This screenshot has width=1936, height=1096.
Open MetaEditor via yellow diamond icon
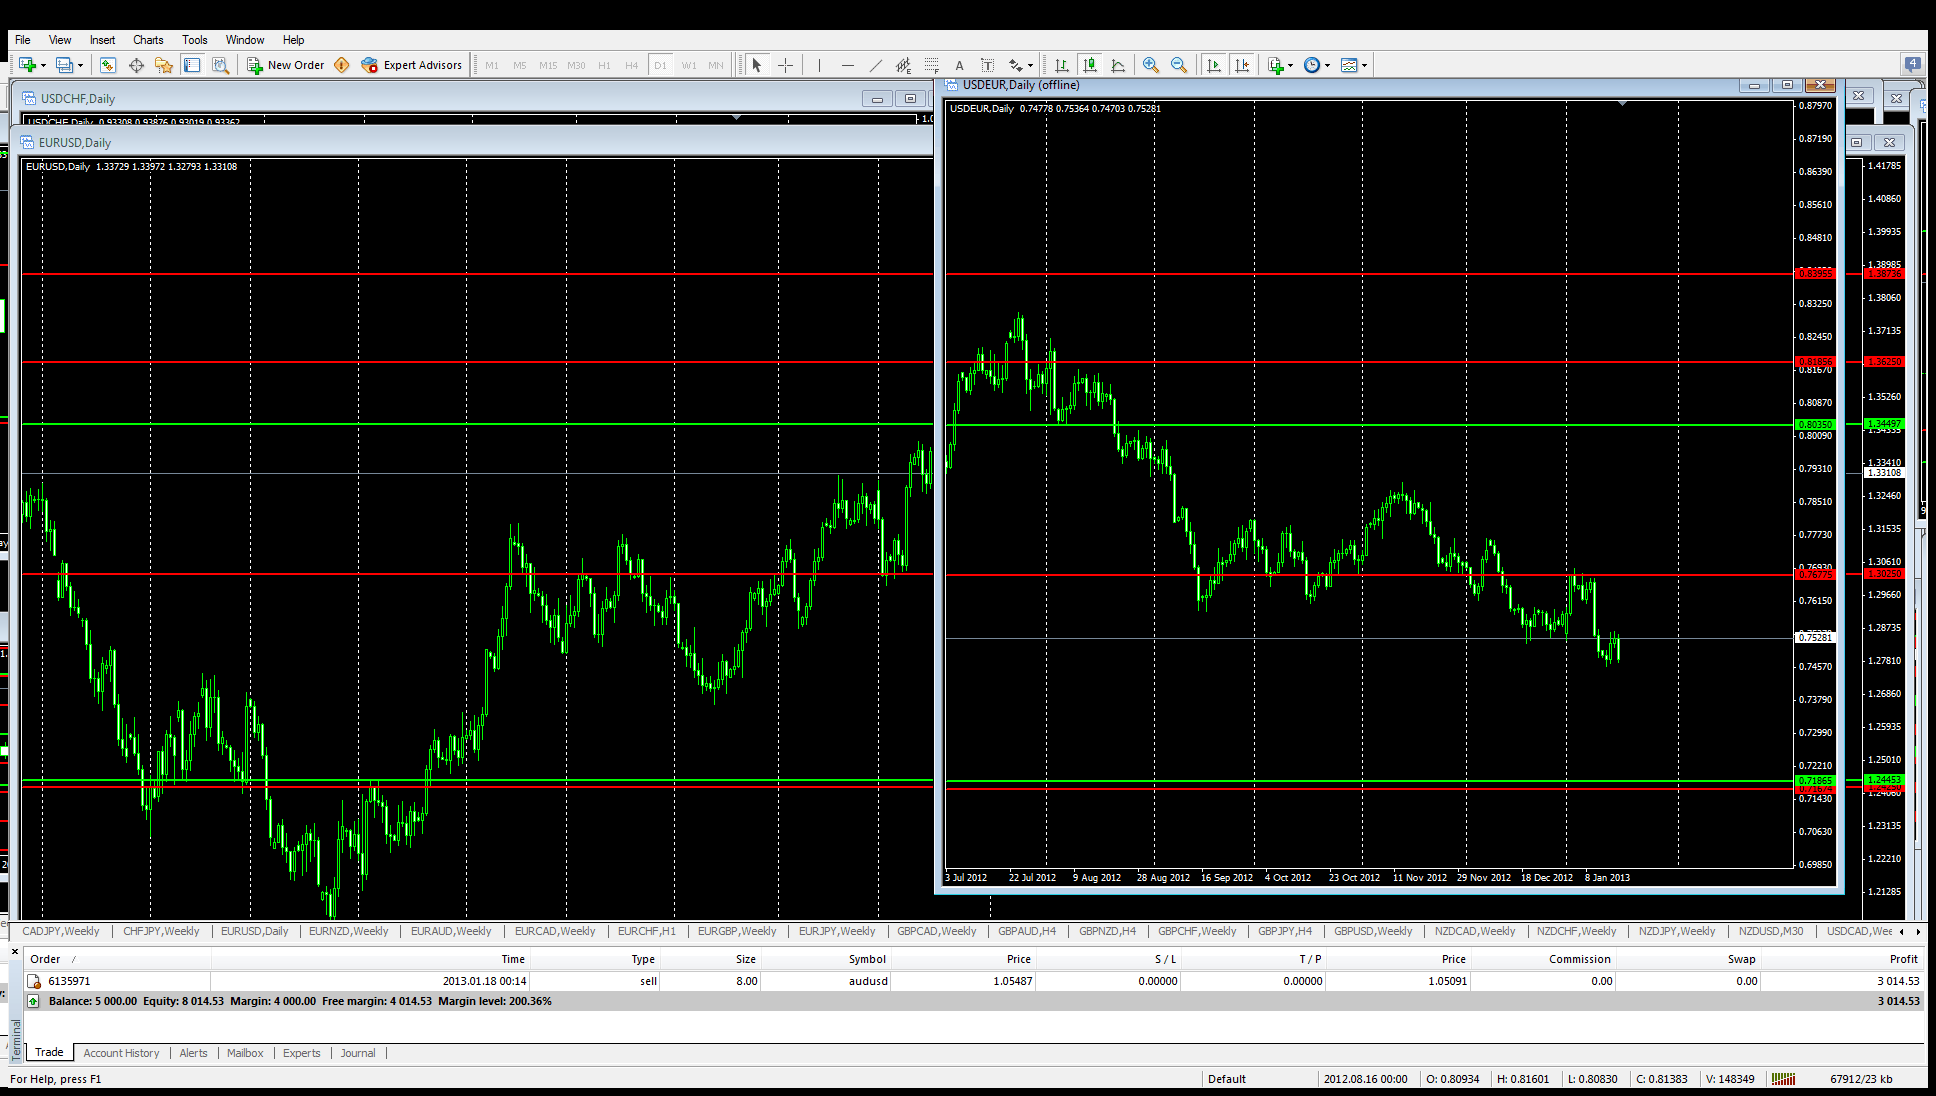(342, 65)
